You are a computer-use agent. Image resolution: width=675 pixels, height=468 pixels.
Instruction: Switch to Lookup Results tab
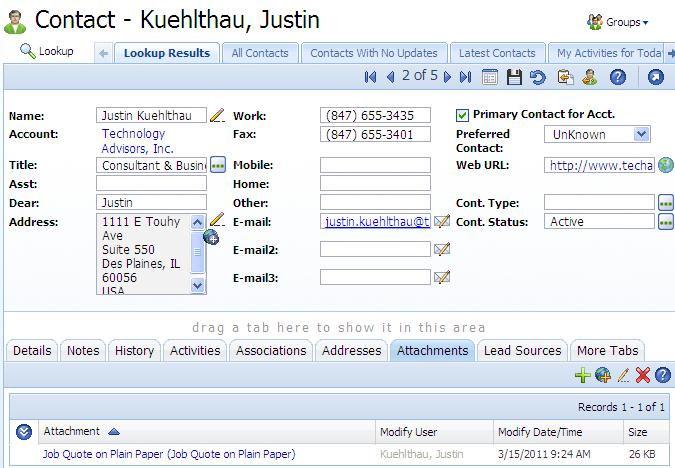point(167,53)
